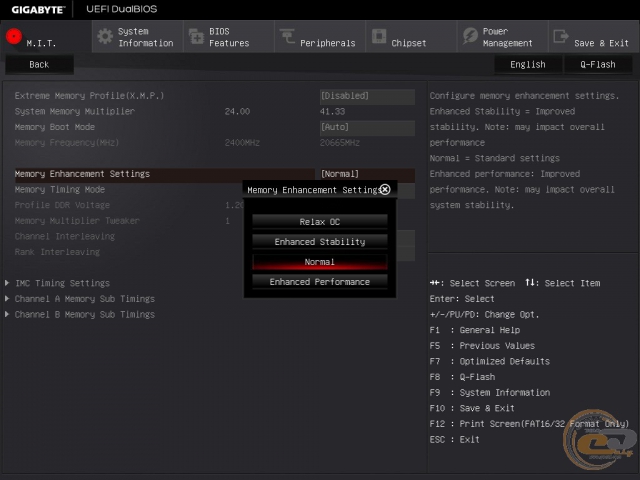Screen dimensions: 640x480
Task: Click the GIGABYTE logo
Action: pos(38,10)
